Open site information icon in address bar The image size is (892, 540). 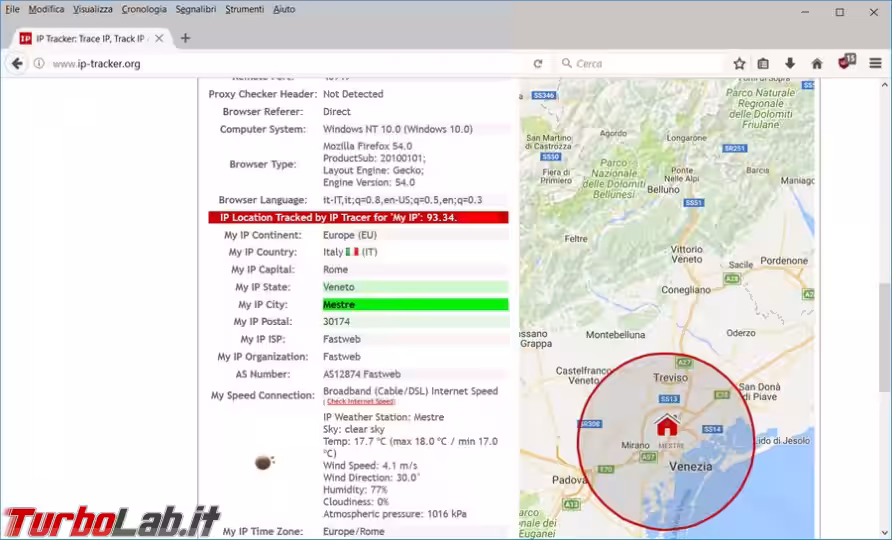(39, 64)
